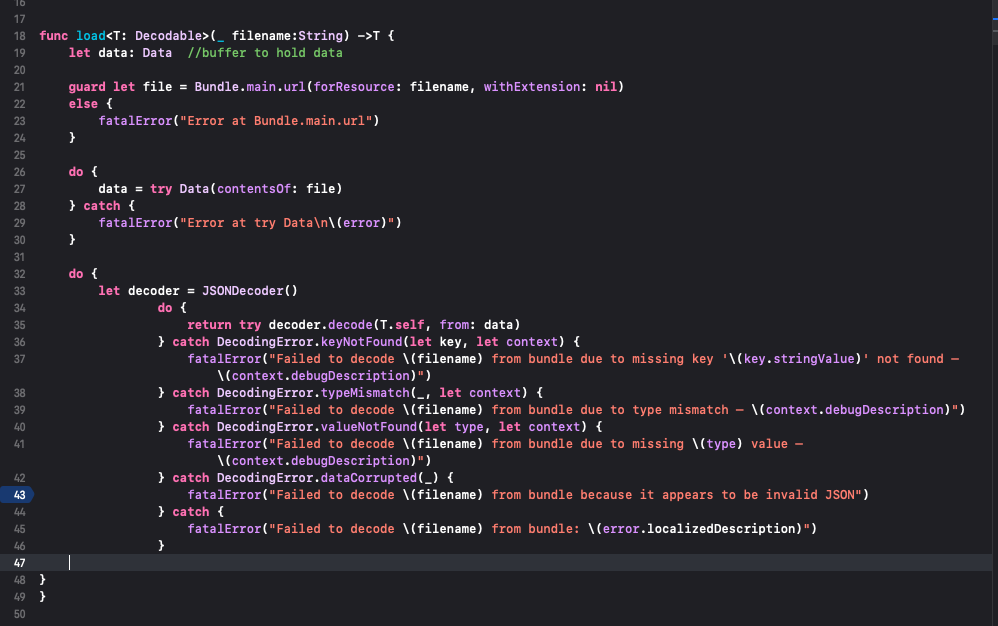This screenshot has width=998, height=626.
Task: Click line number 18 in the gutter
Action: point(19,36)
